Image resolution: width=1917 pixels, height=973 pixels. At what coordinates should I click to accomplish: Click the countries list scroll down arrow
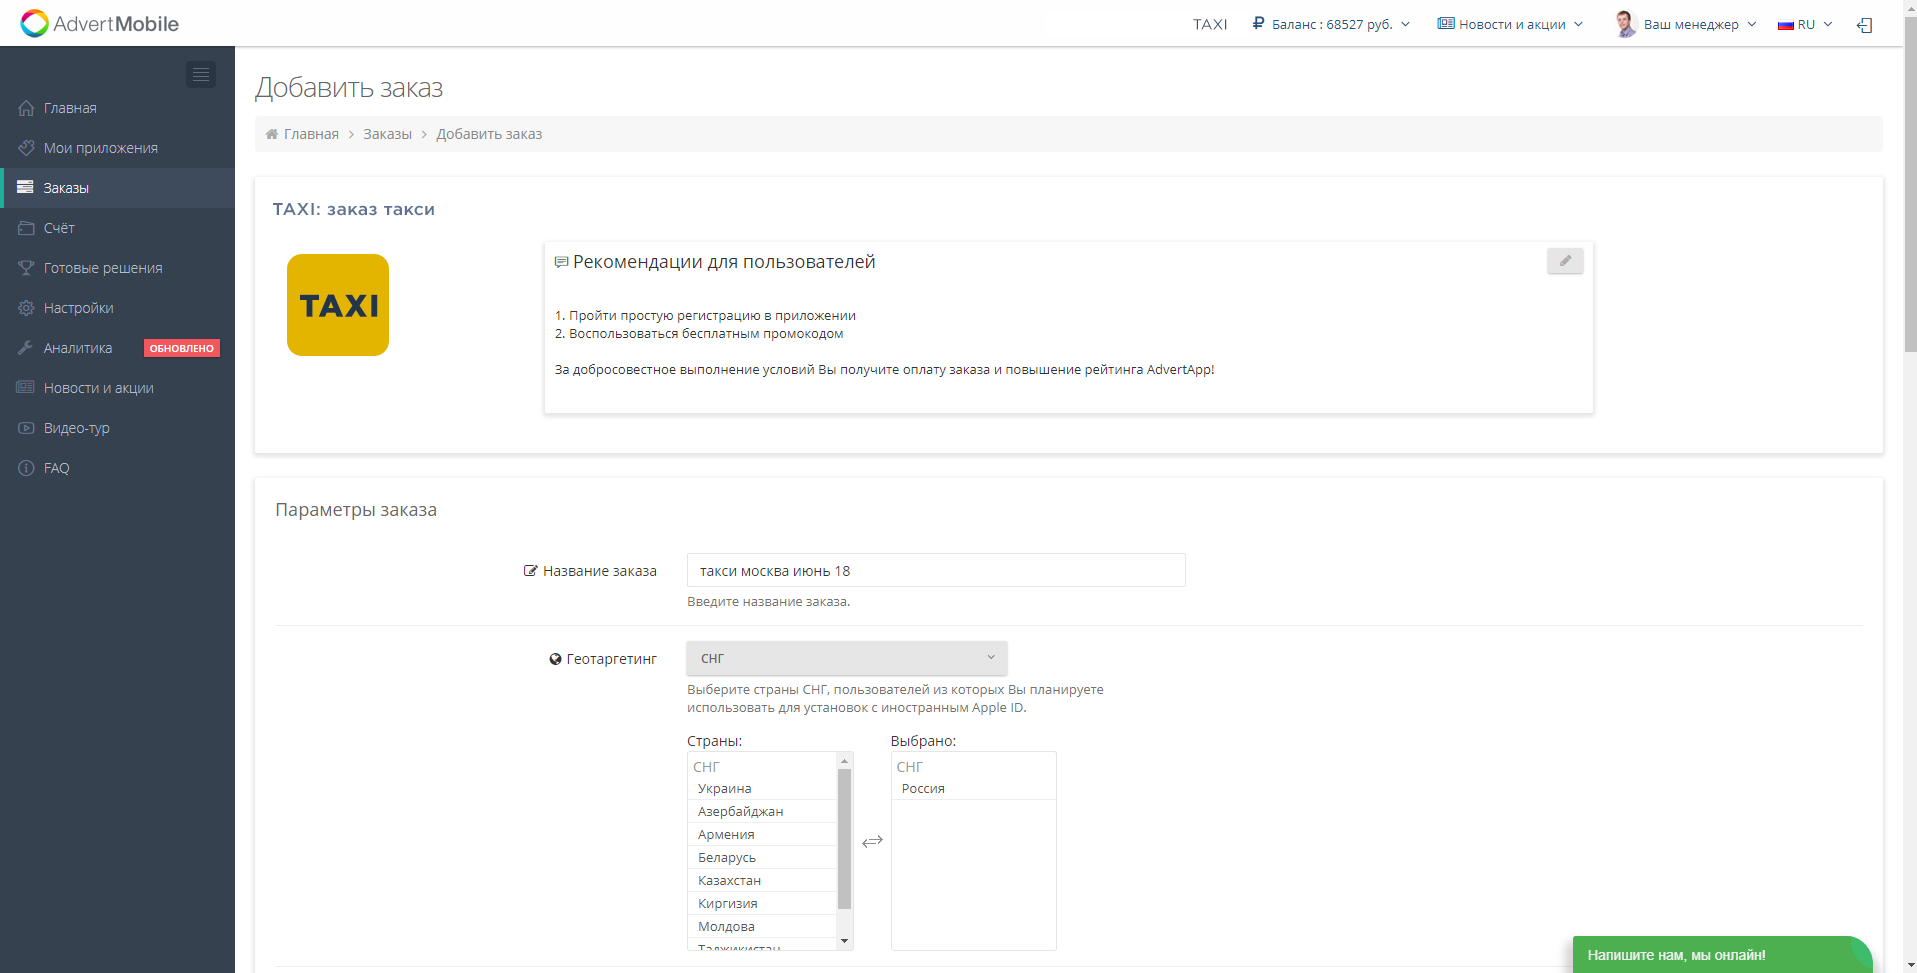point(844,941)
